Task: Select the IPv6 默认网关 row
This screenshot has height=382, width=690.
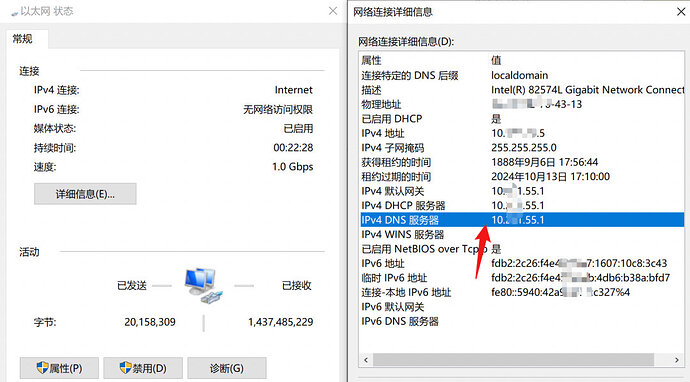Action: (x=522, y=307)
